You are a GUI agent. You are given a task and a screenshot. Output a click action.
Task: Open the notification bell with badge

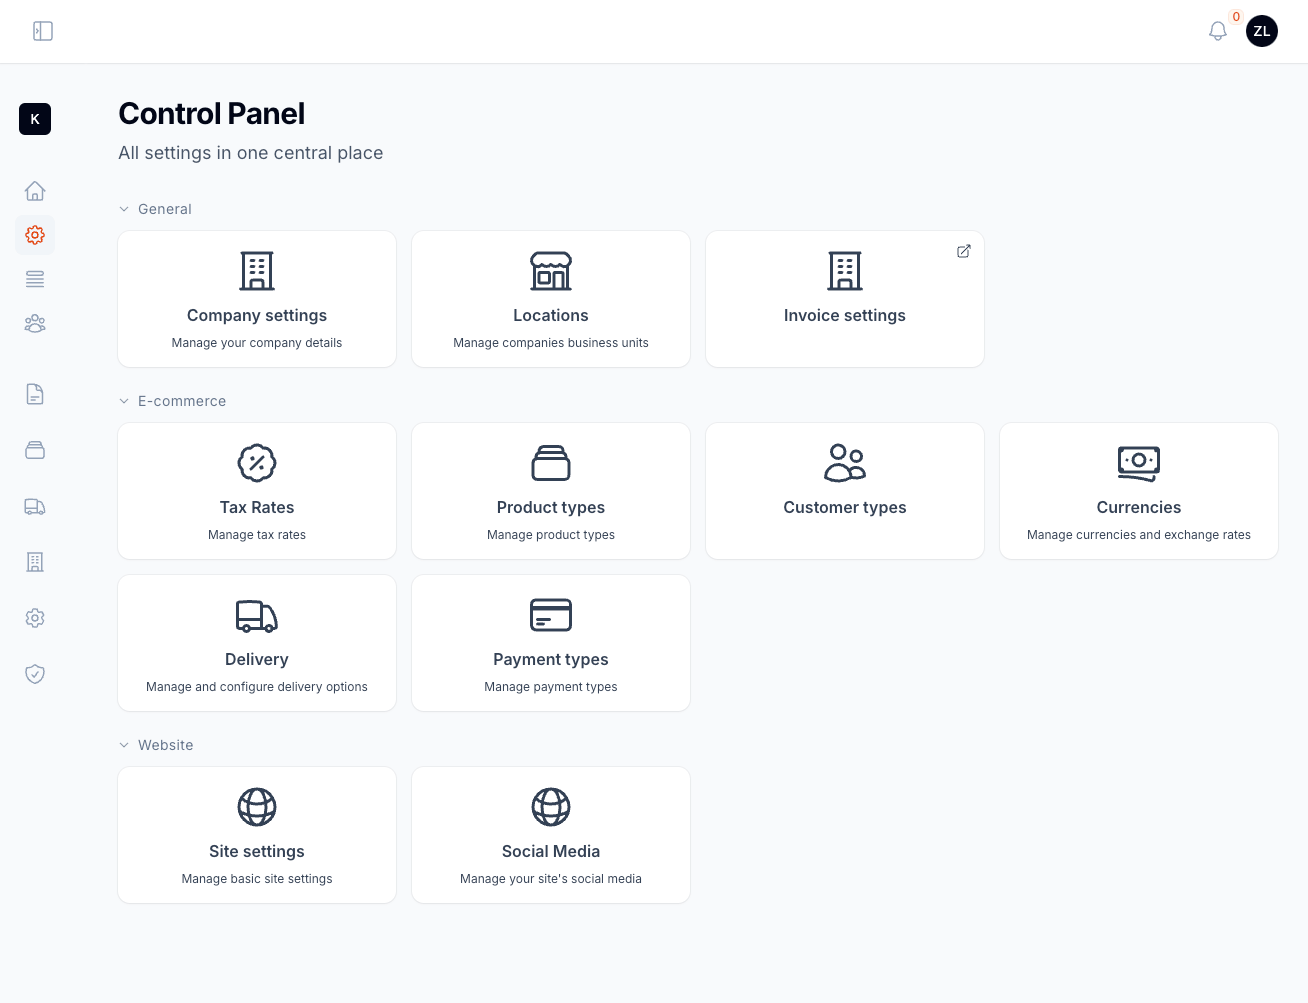tap(1218, 31)
